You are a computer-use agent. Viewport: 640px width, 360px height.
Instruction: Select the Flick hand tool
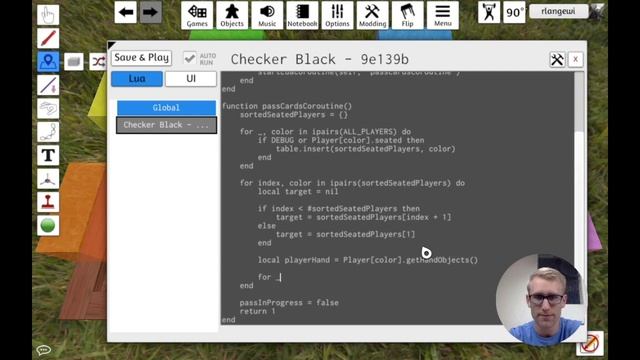coord(48,109)
